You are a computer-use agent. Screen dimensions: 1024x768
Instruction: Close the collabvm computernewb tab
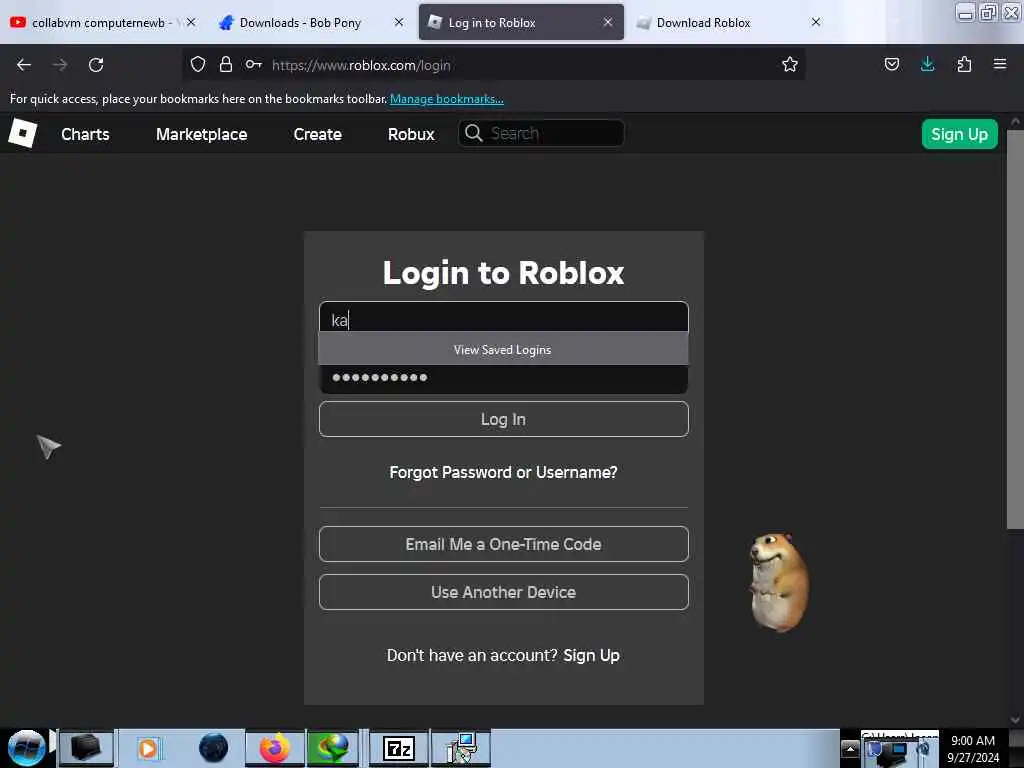click(191, 22)
